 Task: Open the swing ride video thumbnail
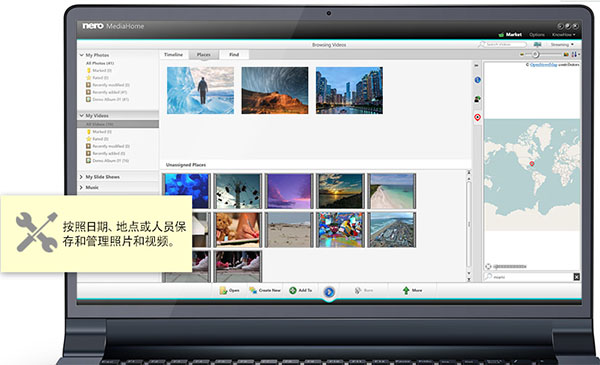pyautogui.click(x=238, y=191)
